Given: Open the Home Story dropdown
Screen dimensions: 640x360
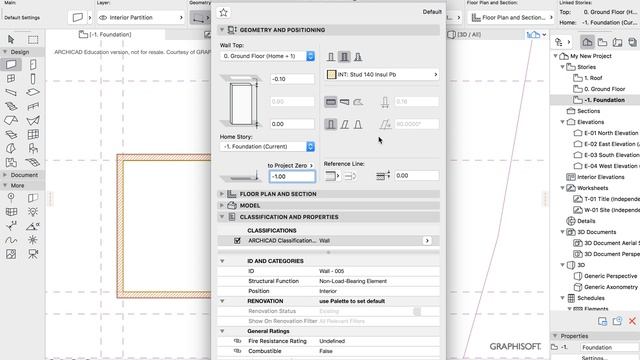Looking at the screenshot, I should pyautogui.click(x=267, y=147).
